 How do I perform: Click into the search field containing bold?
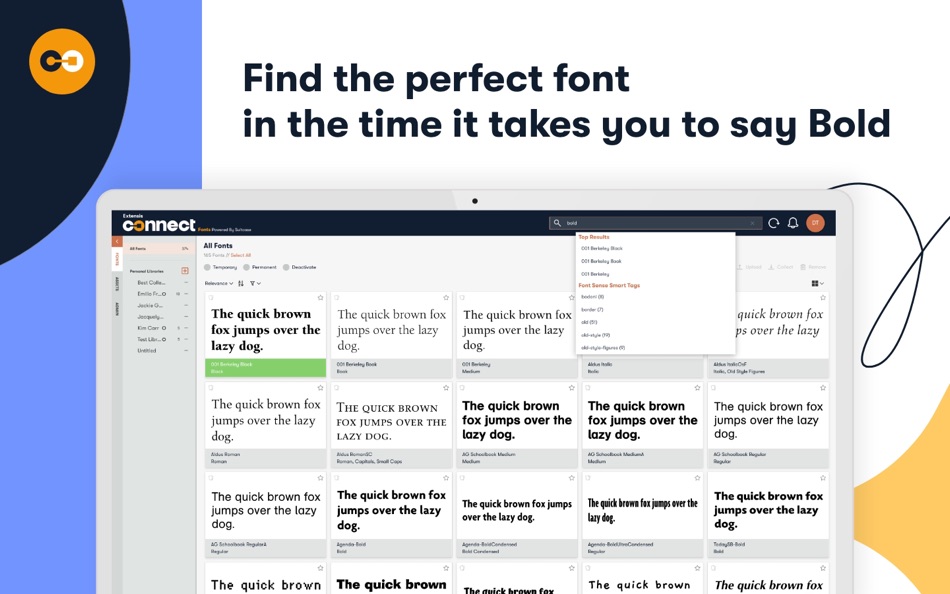654,223
